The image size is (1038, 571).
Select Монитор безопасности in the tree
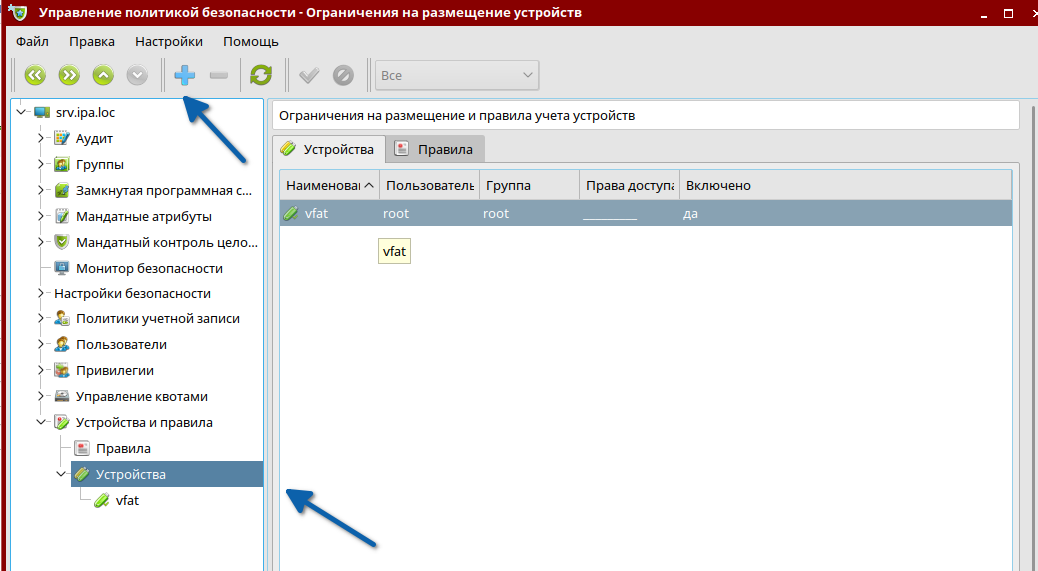click(149, 268)
